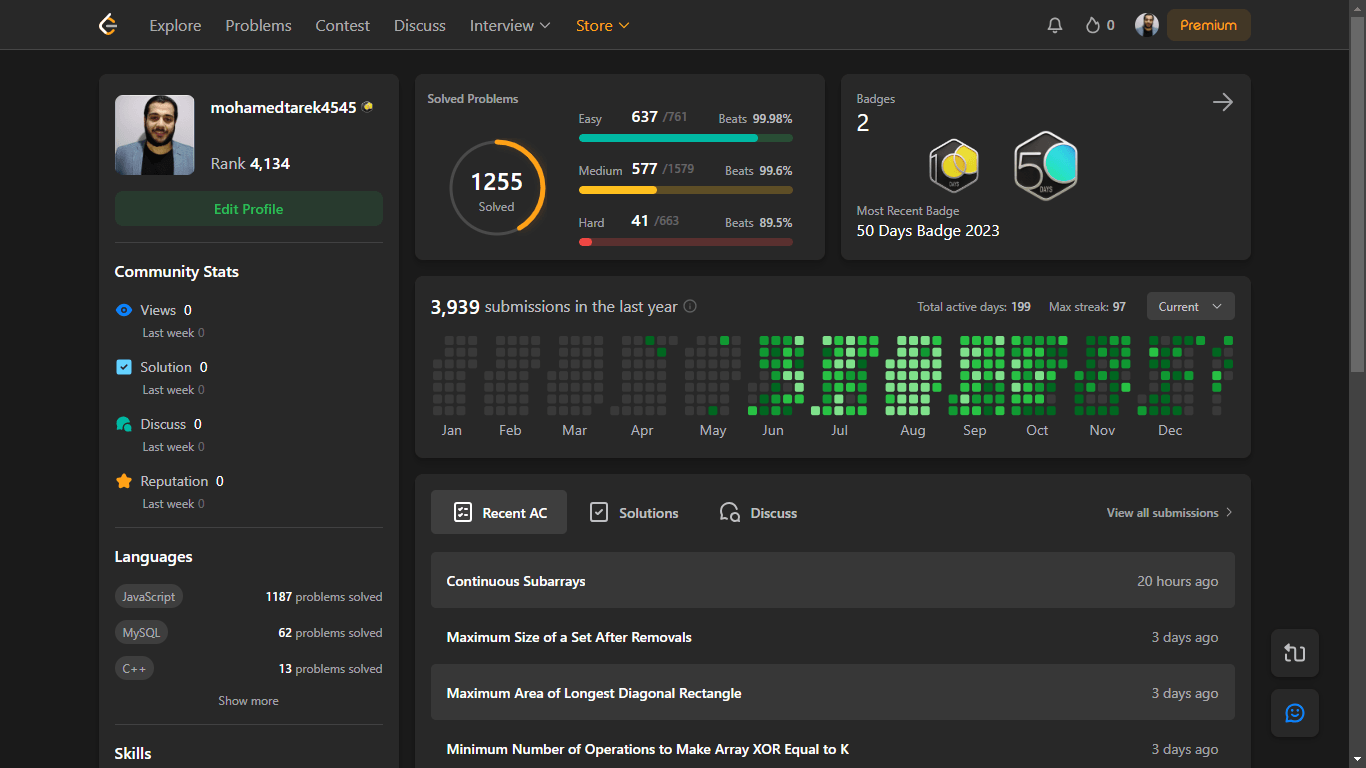Click the Reputation star icon
Screen dimensions: 1366x768
coord(124,481)
